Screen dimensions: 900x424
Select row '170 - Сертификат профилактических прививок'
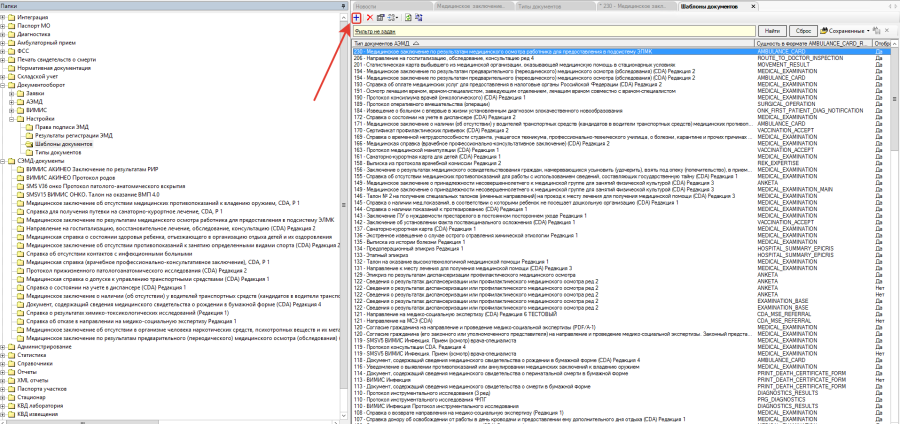[x=622, y=130]
